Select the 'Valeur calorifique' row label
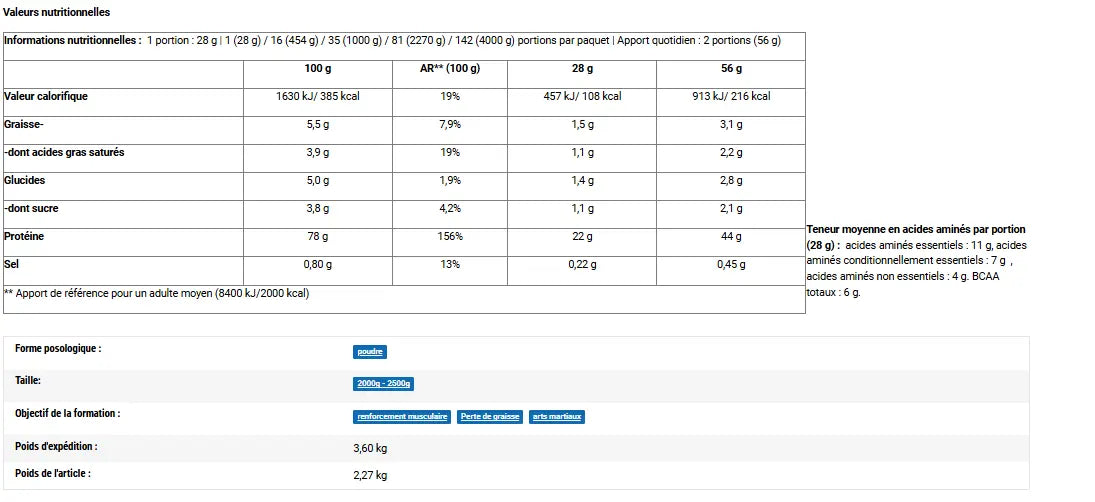The height and width of the screenshot is (502, 1095). (46, 96)
